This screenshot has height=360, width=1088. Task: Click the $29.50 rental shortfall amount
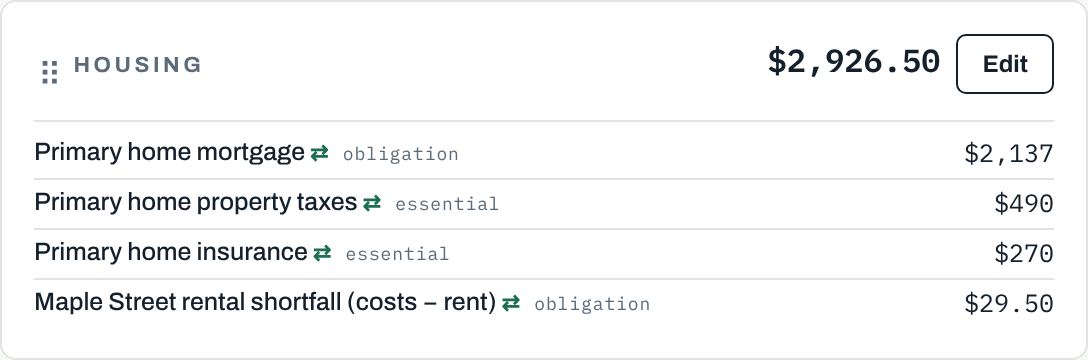(1009, 303)
